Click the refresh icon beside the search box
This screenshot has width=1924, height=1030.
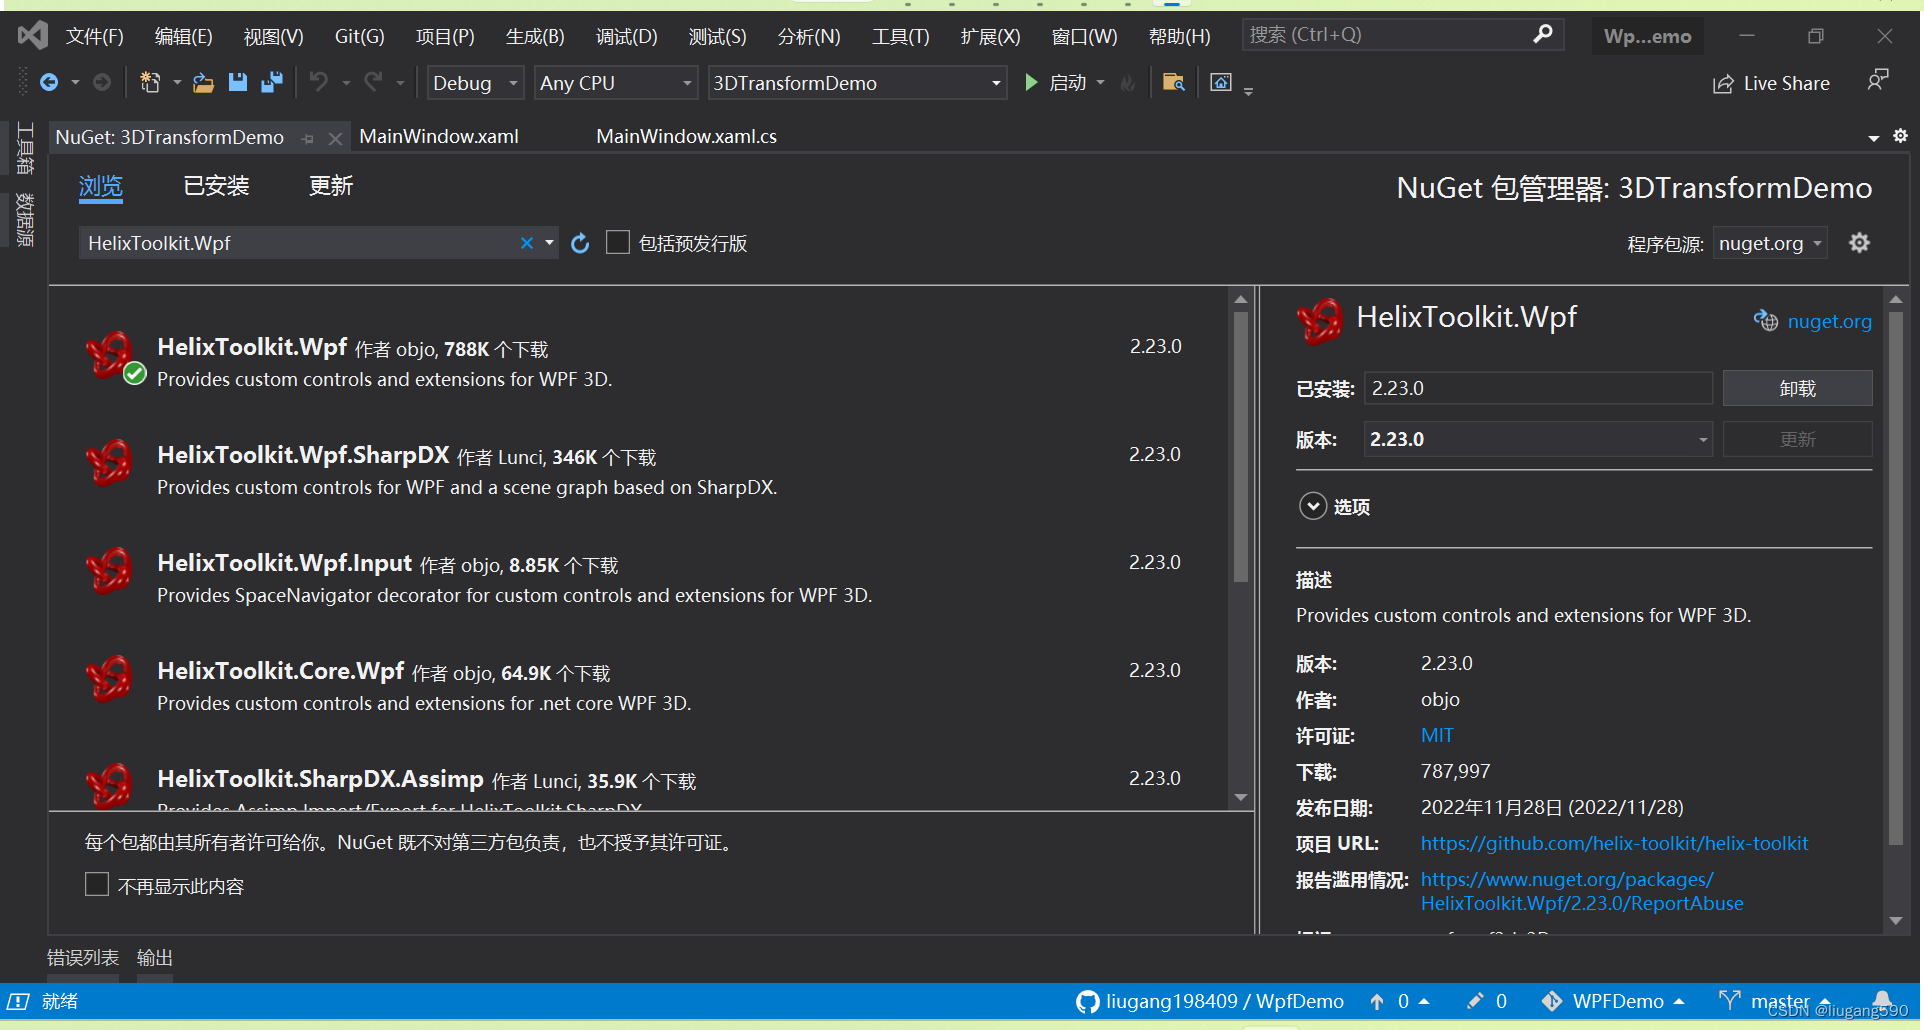[x=580, y=243]
